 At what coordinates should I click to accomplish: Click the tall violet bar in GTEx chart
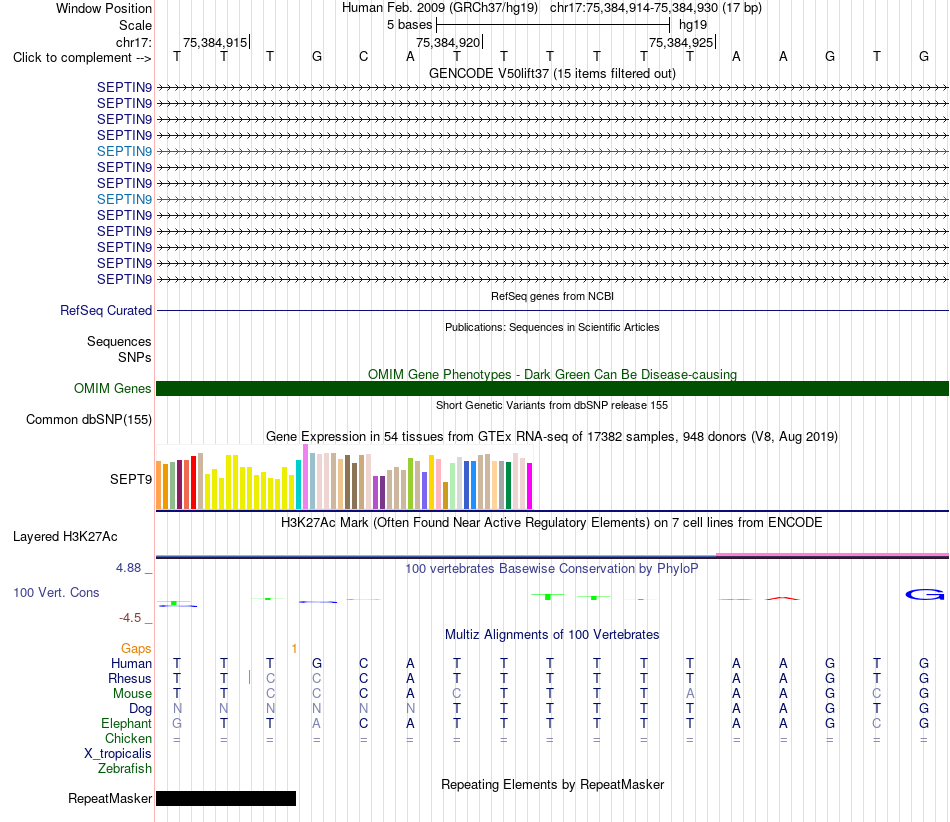coord(305,476)
